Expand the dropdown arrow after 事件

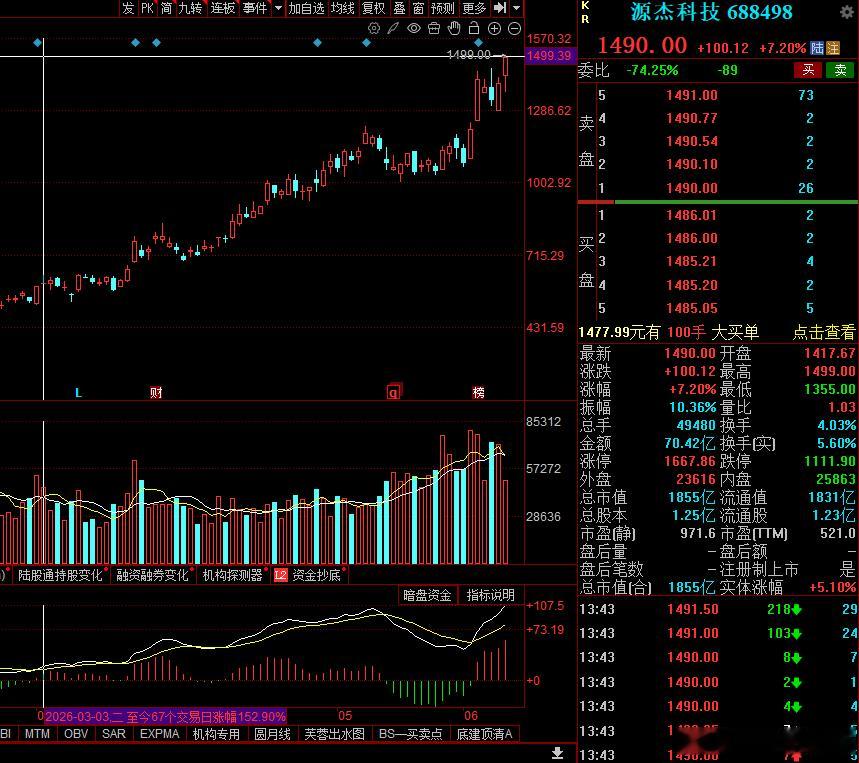coord(278,8)
